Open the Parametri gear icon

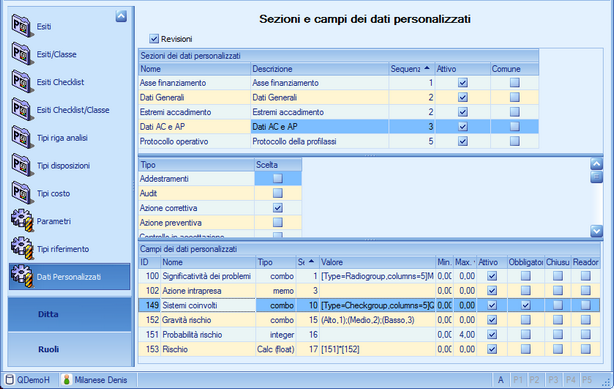coord(22,221)
